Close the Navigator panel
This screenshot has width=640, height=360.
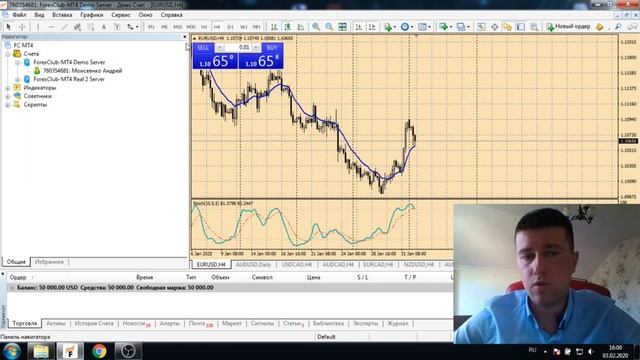tap(184, 37)
